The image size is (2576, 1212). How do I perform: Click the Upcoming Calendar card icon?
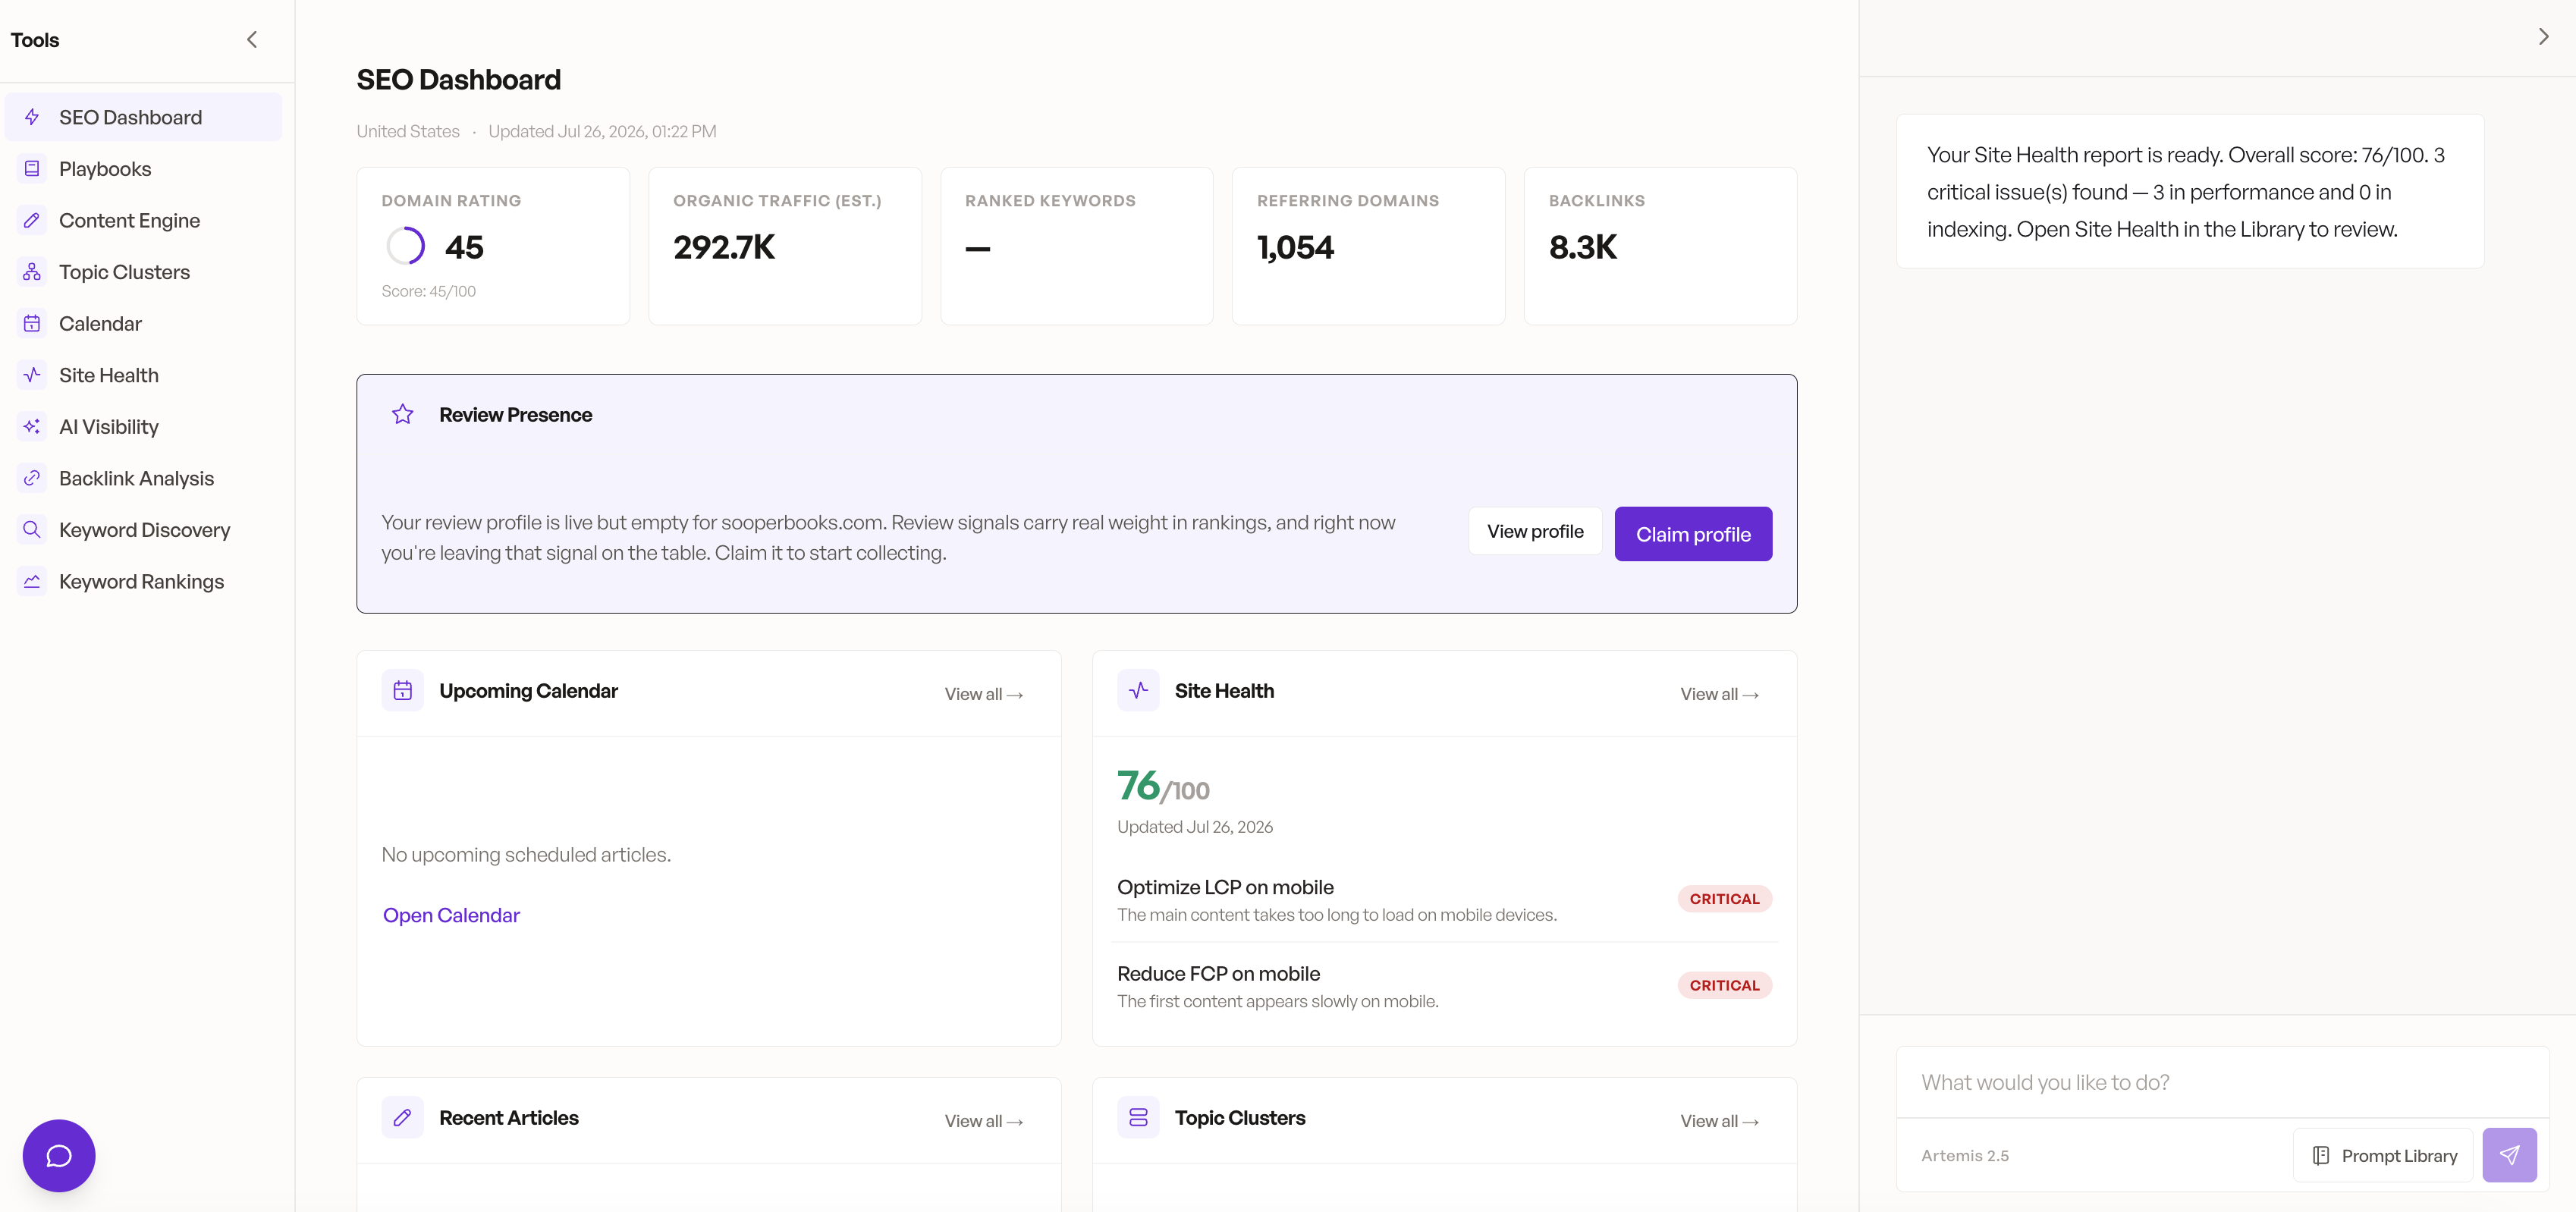click(403, 690)
